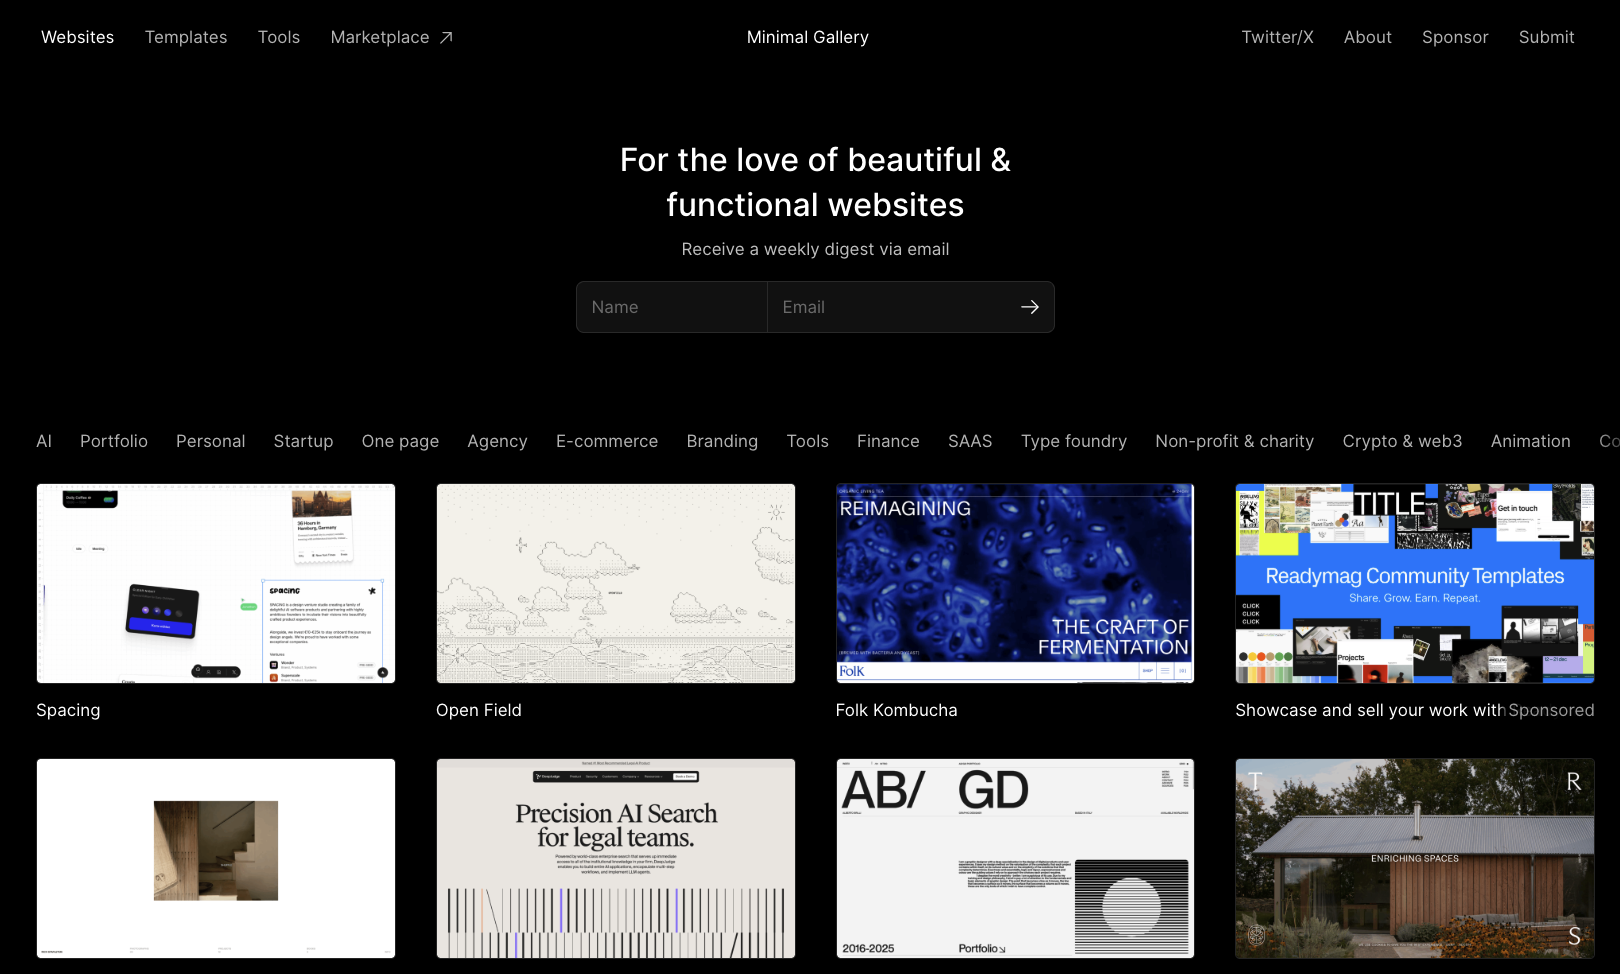Open the Submit page
1620x974 pixels.
1546,37
